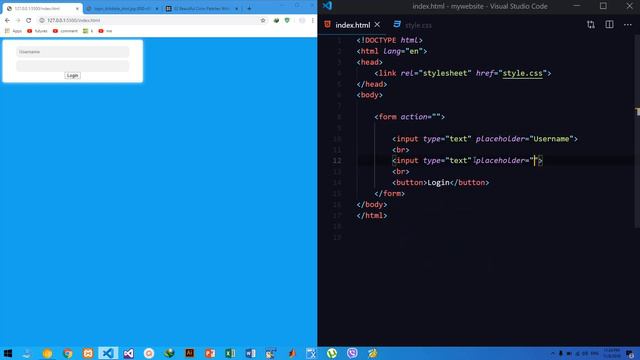This screenshot has height=360, width=640.
Task: Click the "Username" placeholder value in code
Action: coord(551,139)
